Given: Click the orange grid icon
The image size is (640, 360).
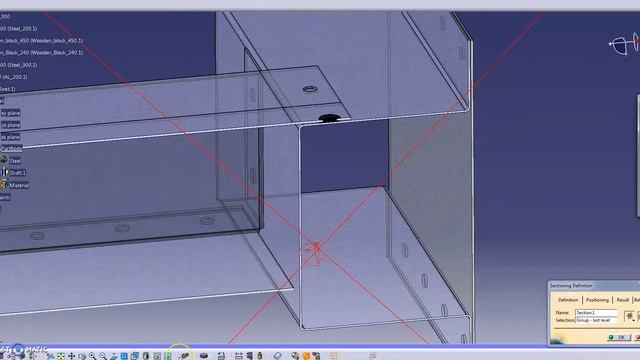Looking at the screenshot, I should point(334,356).
